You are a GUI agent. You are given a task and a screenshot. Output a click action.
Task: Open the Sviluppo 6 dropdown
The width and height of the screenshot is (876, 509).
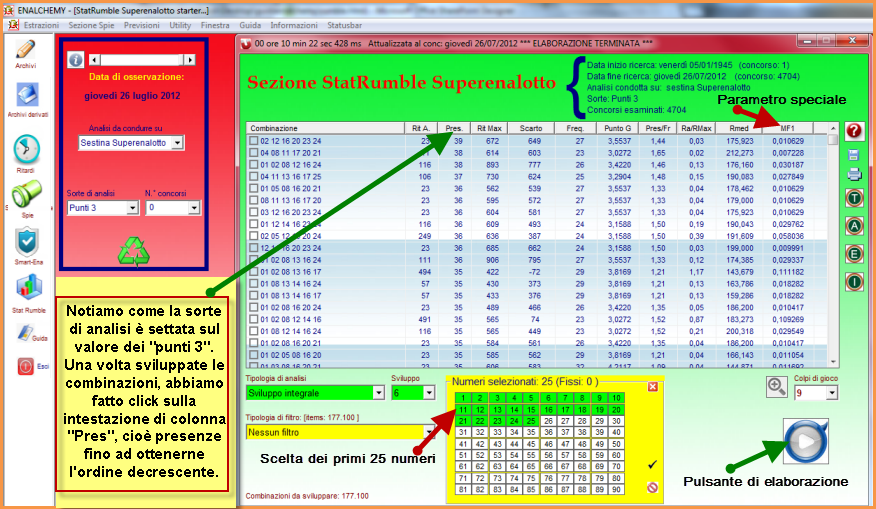coord(429,393)
